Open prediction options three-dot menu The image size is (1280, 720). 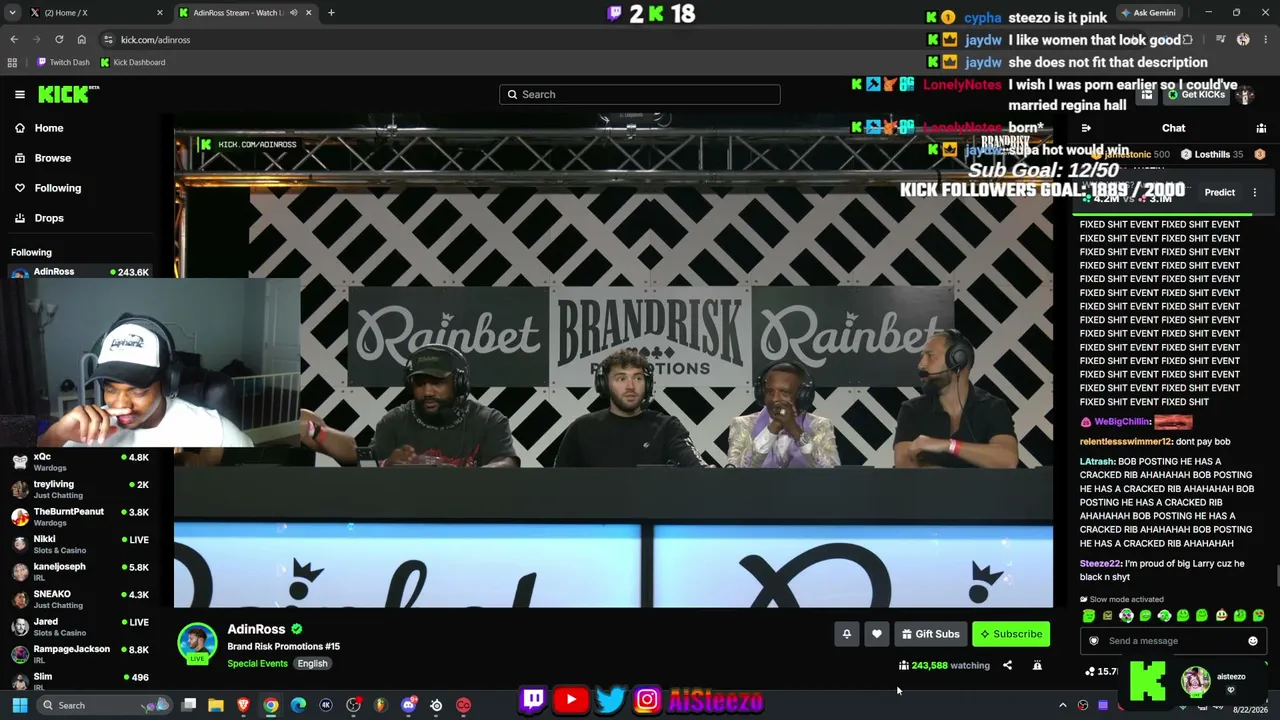coord(1255,192)
